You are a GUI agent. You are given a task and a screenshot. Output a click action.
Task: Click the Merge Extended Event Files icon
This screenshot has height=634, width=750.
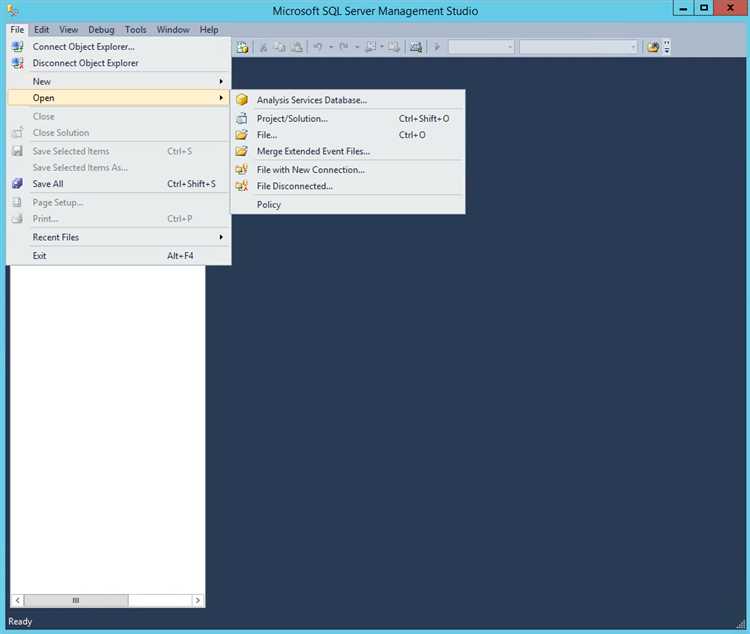(x=241, y=152)
